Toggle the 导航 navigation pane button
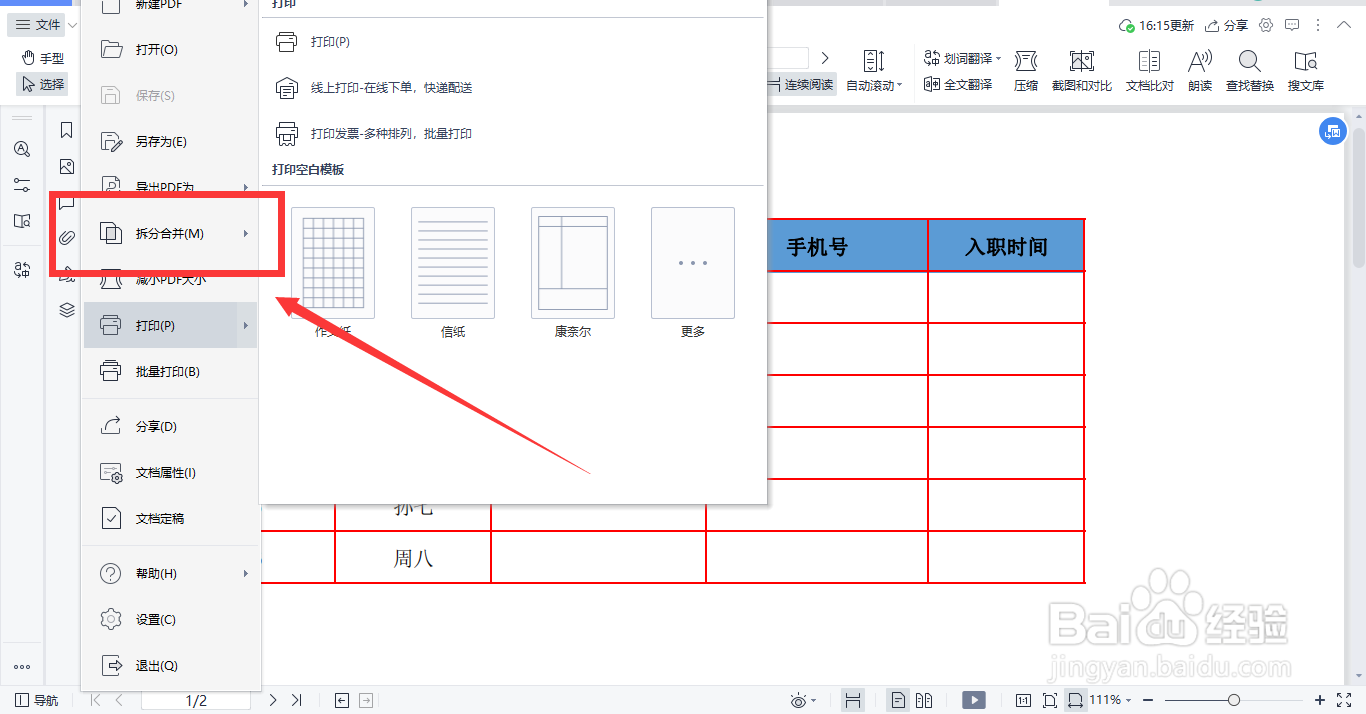Viewport: 1366px width, 714px height. pyautogui.click(x=37, y=701)
